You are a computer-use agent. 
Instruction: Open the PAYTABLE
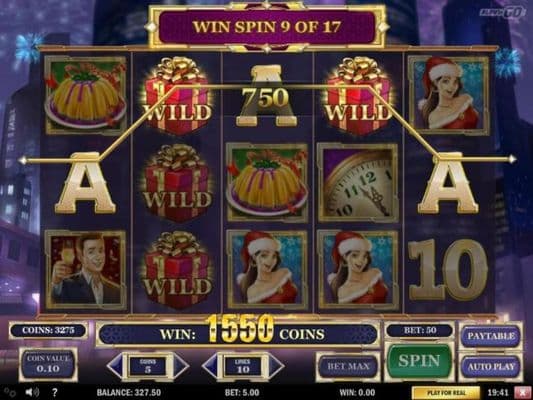[x=491, y=336]
